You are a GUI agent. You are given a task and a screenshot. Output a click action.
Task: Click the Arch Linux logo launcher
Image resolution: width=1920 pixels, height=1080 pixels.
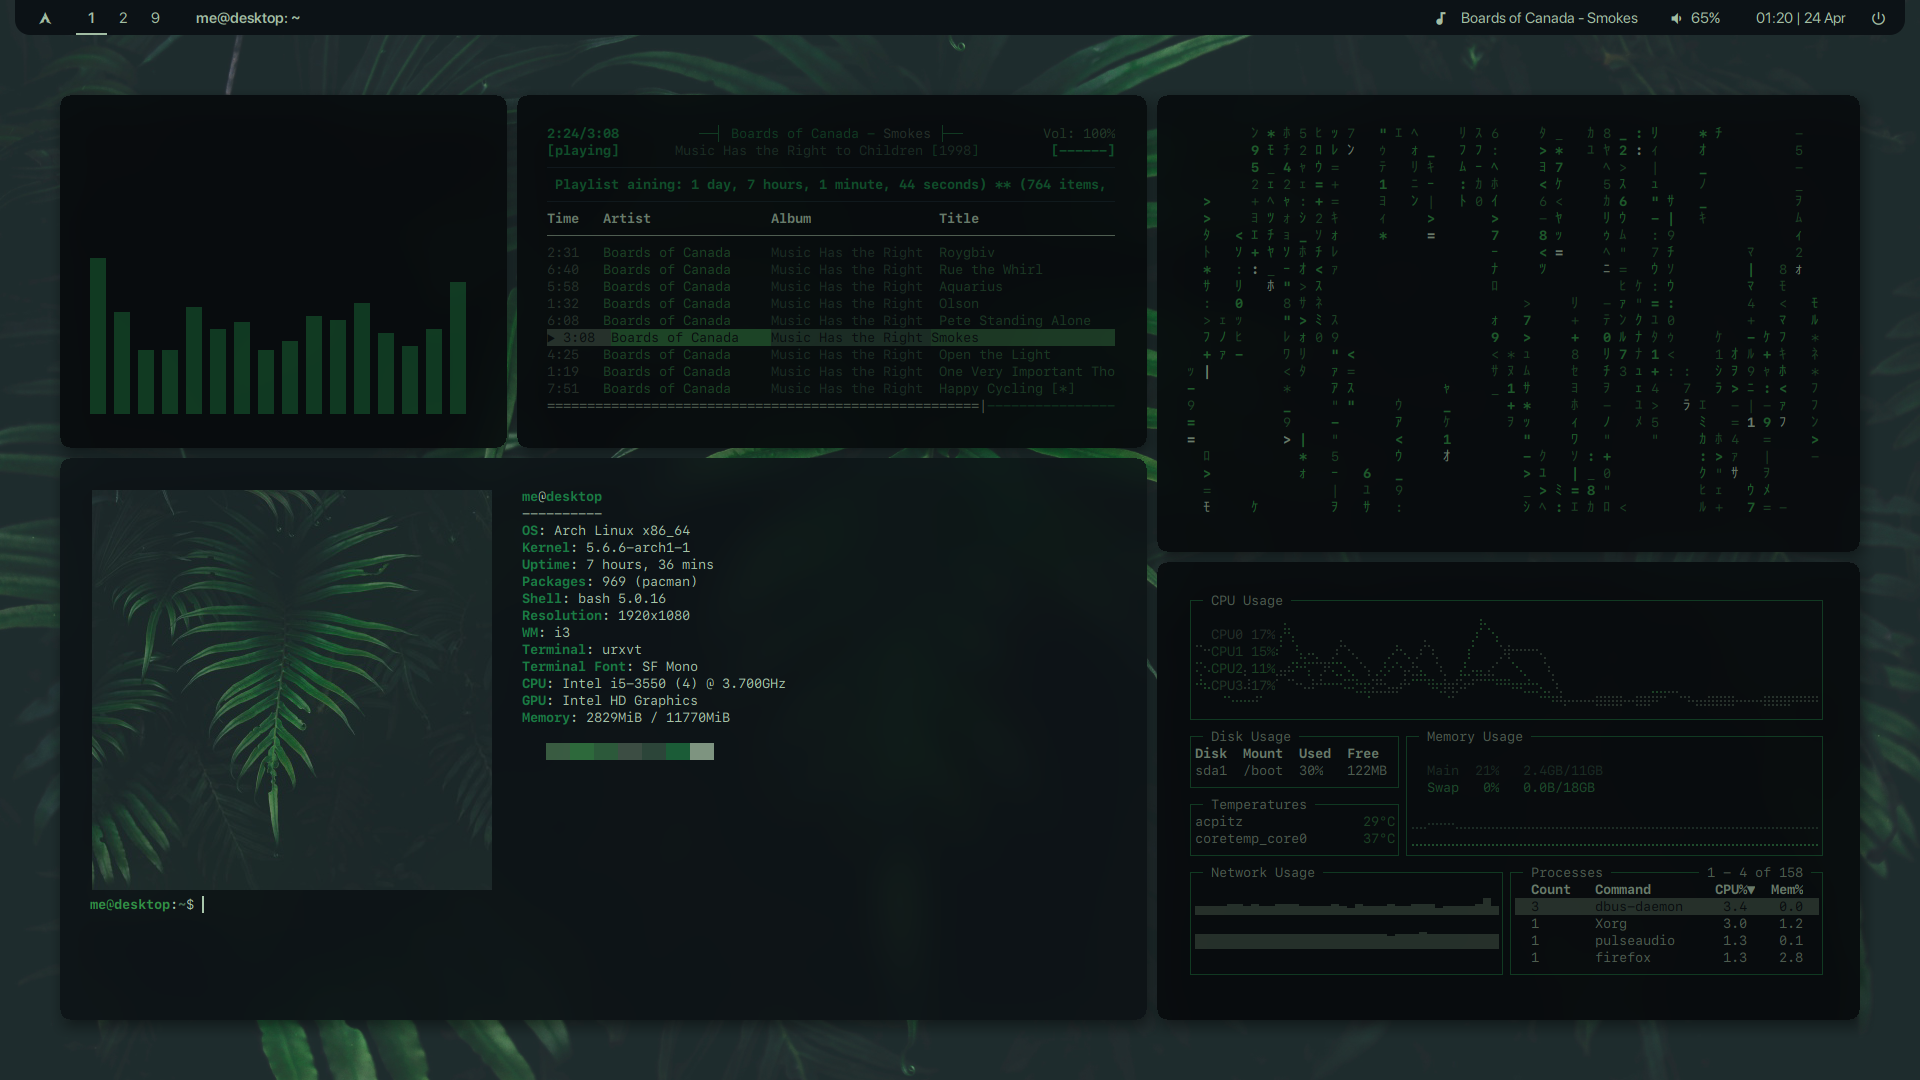click(45, 18)
